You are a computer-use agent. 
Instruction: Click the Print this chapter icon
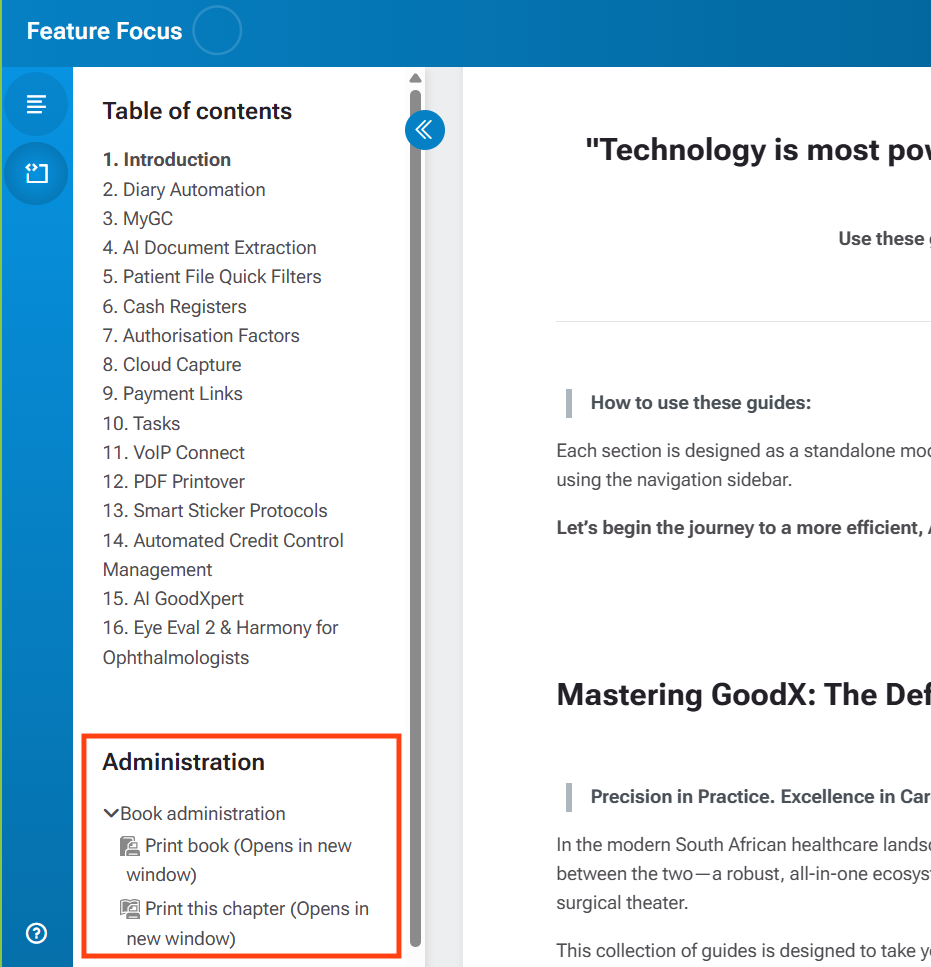[x=129, y=909]
